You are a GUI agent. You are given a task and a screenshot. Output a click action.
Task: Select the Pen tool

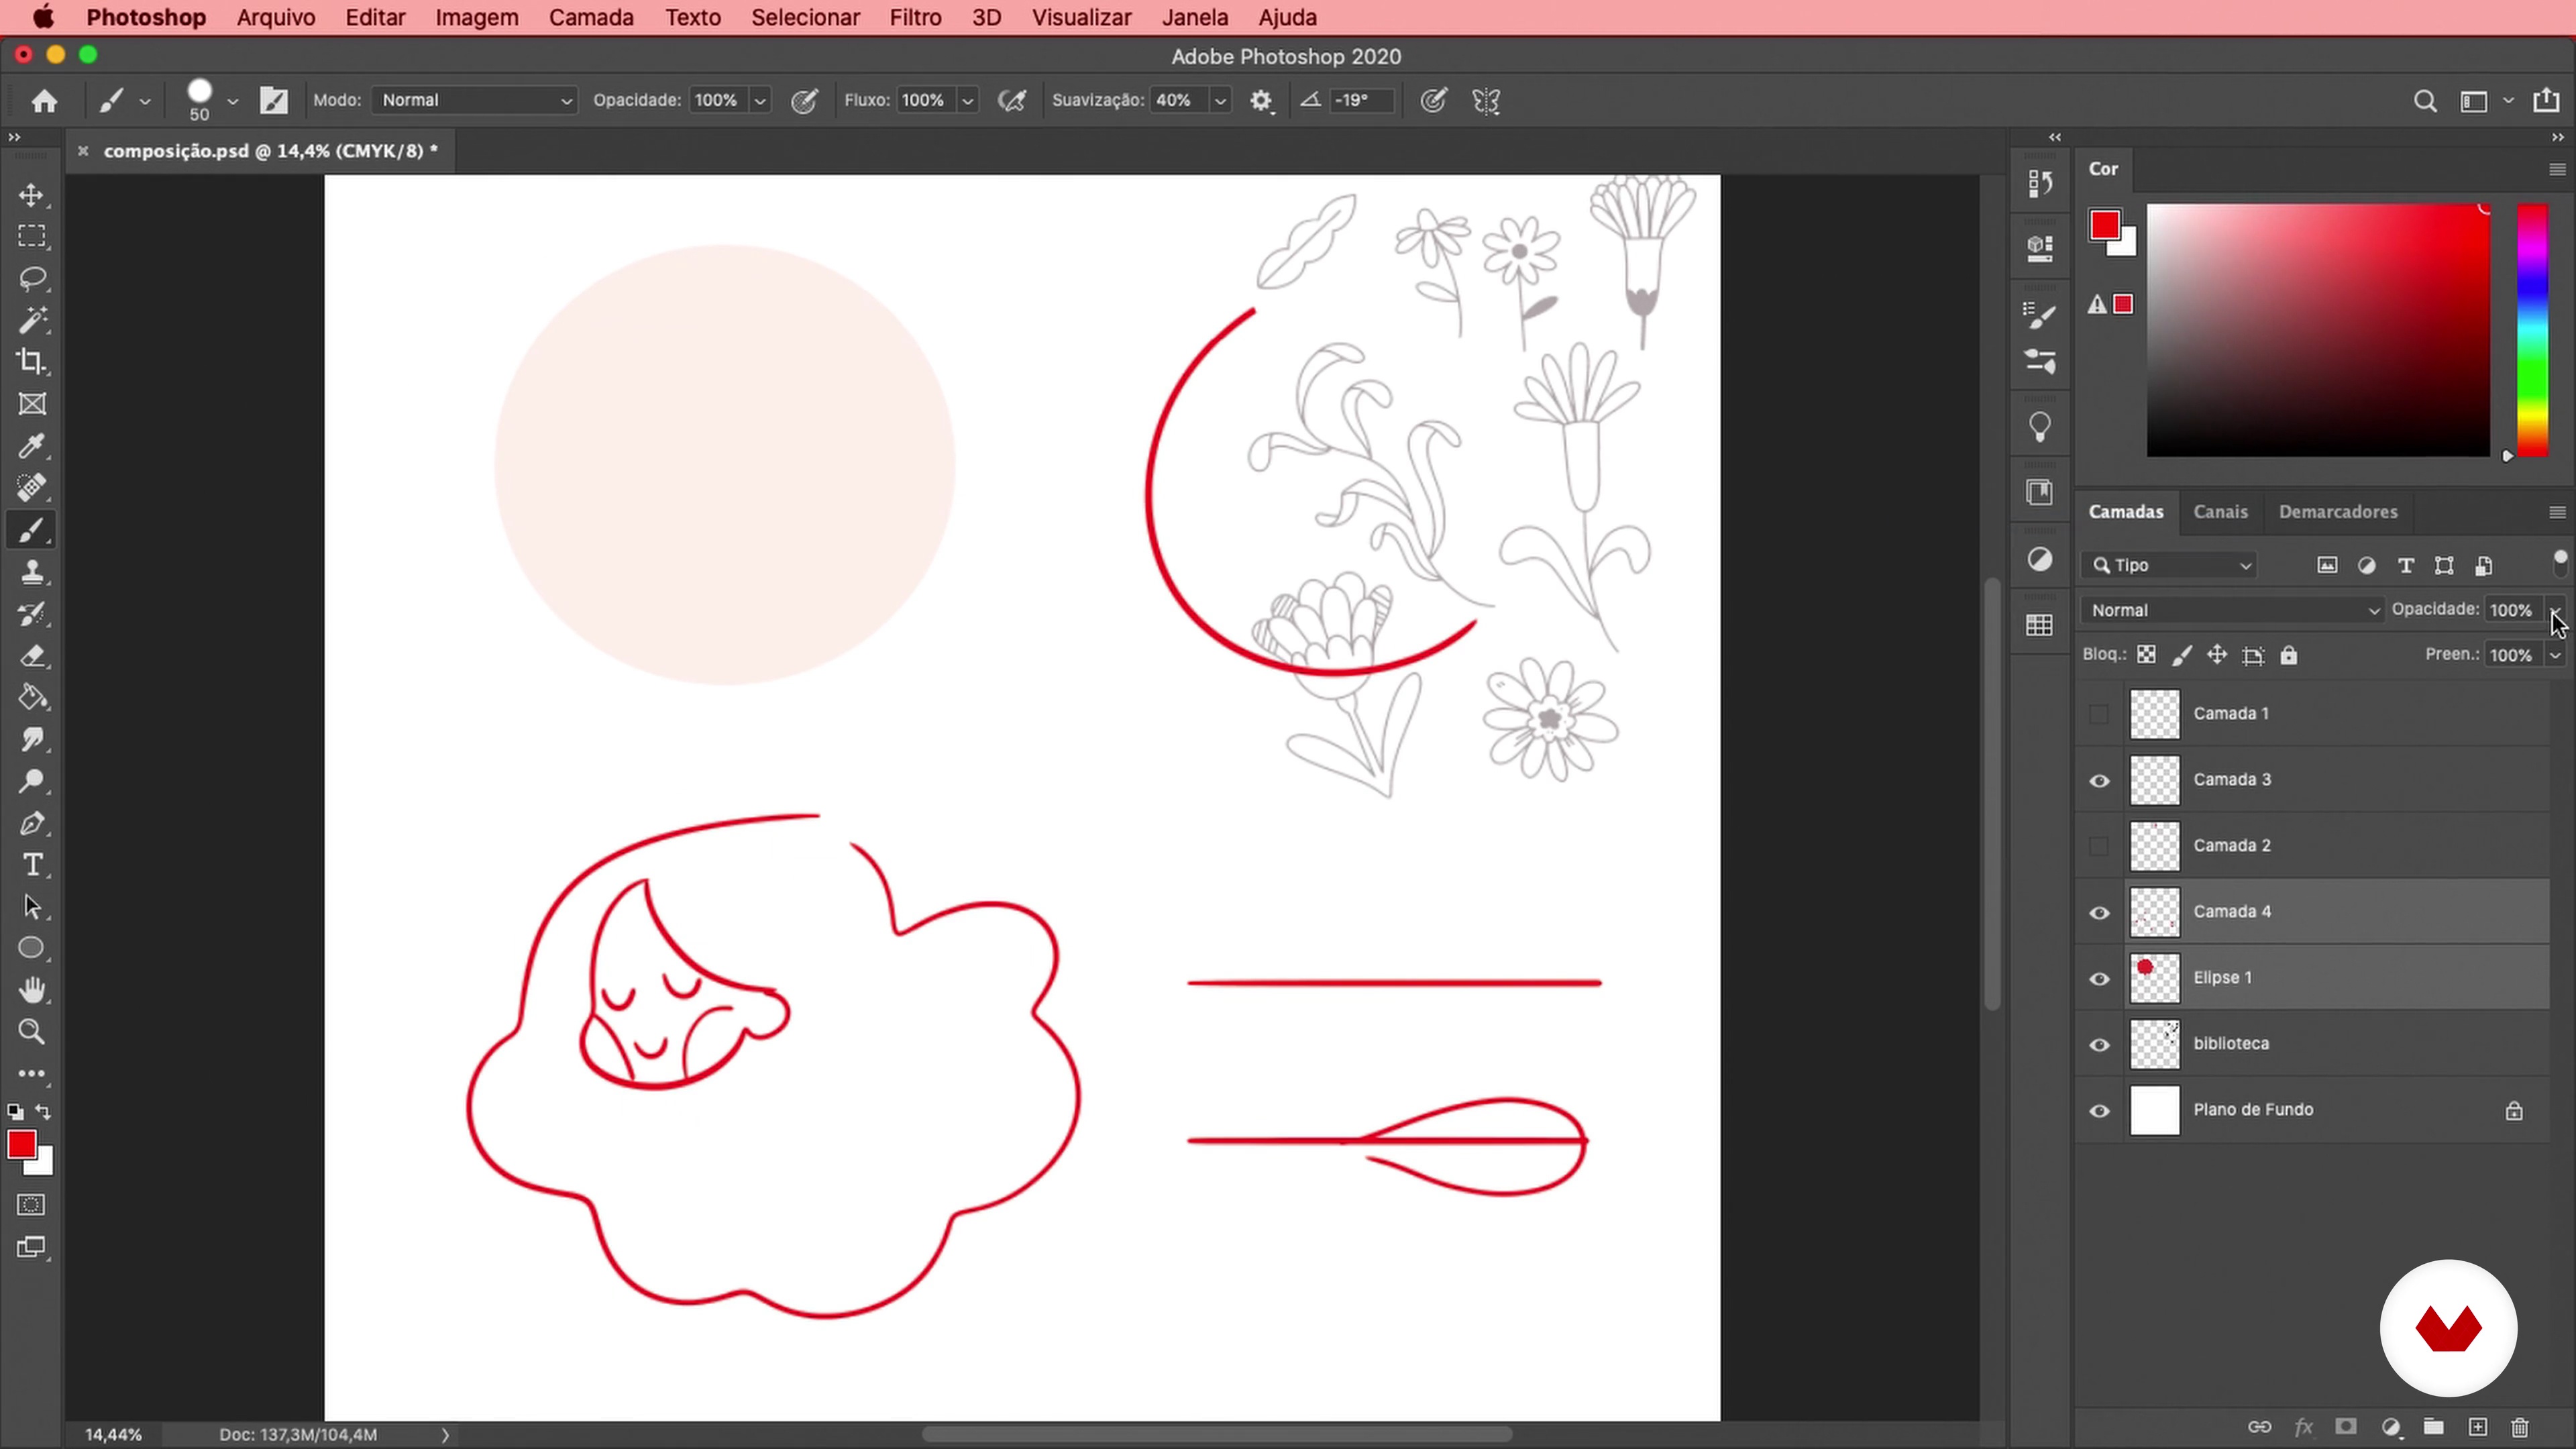click(32, 824)
